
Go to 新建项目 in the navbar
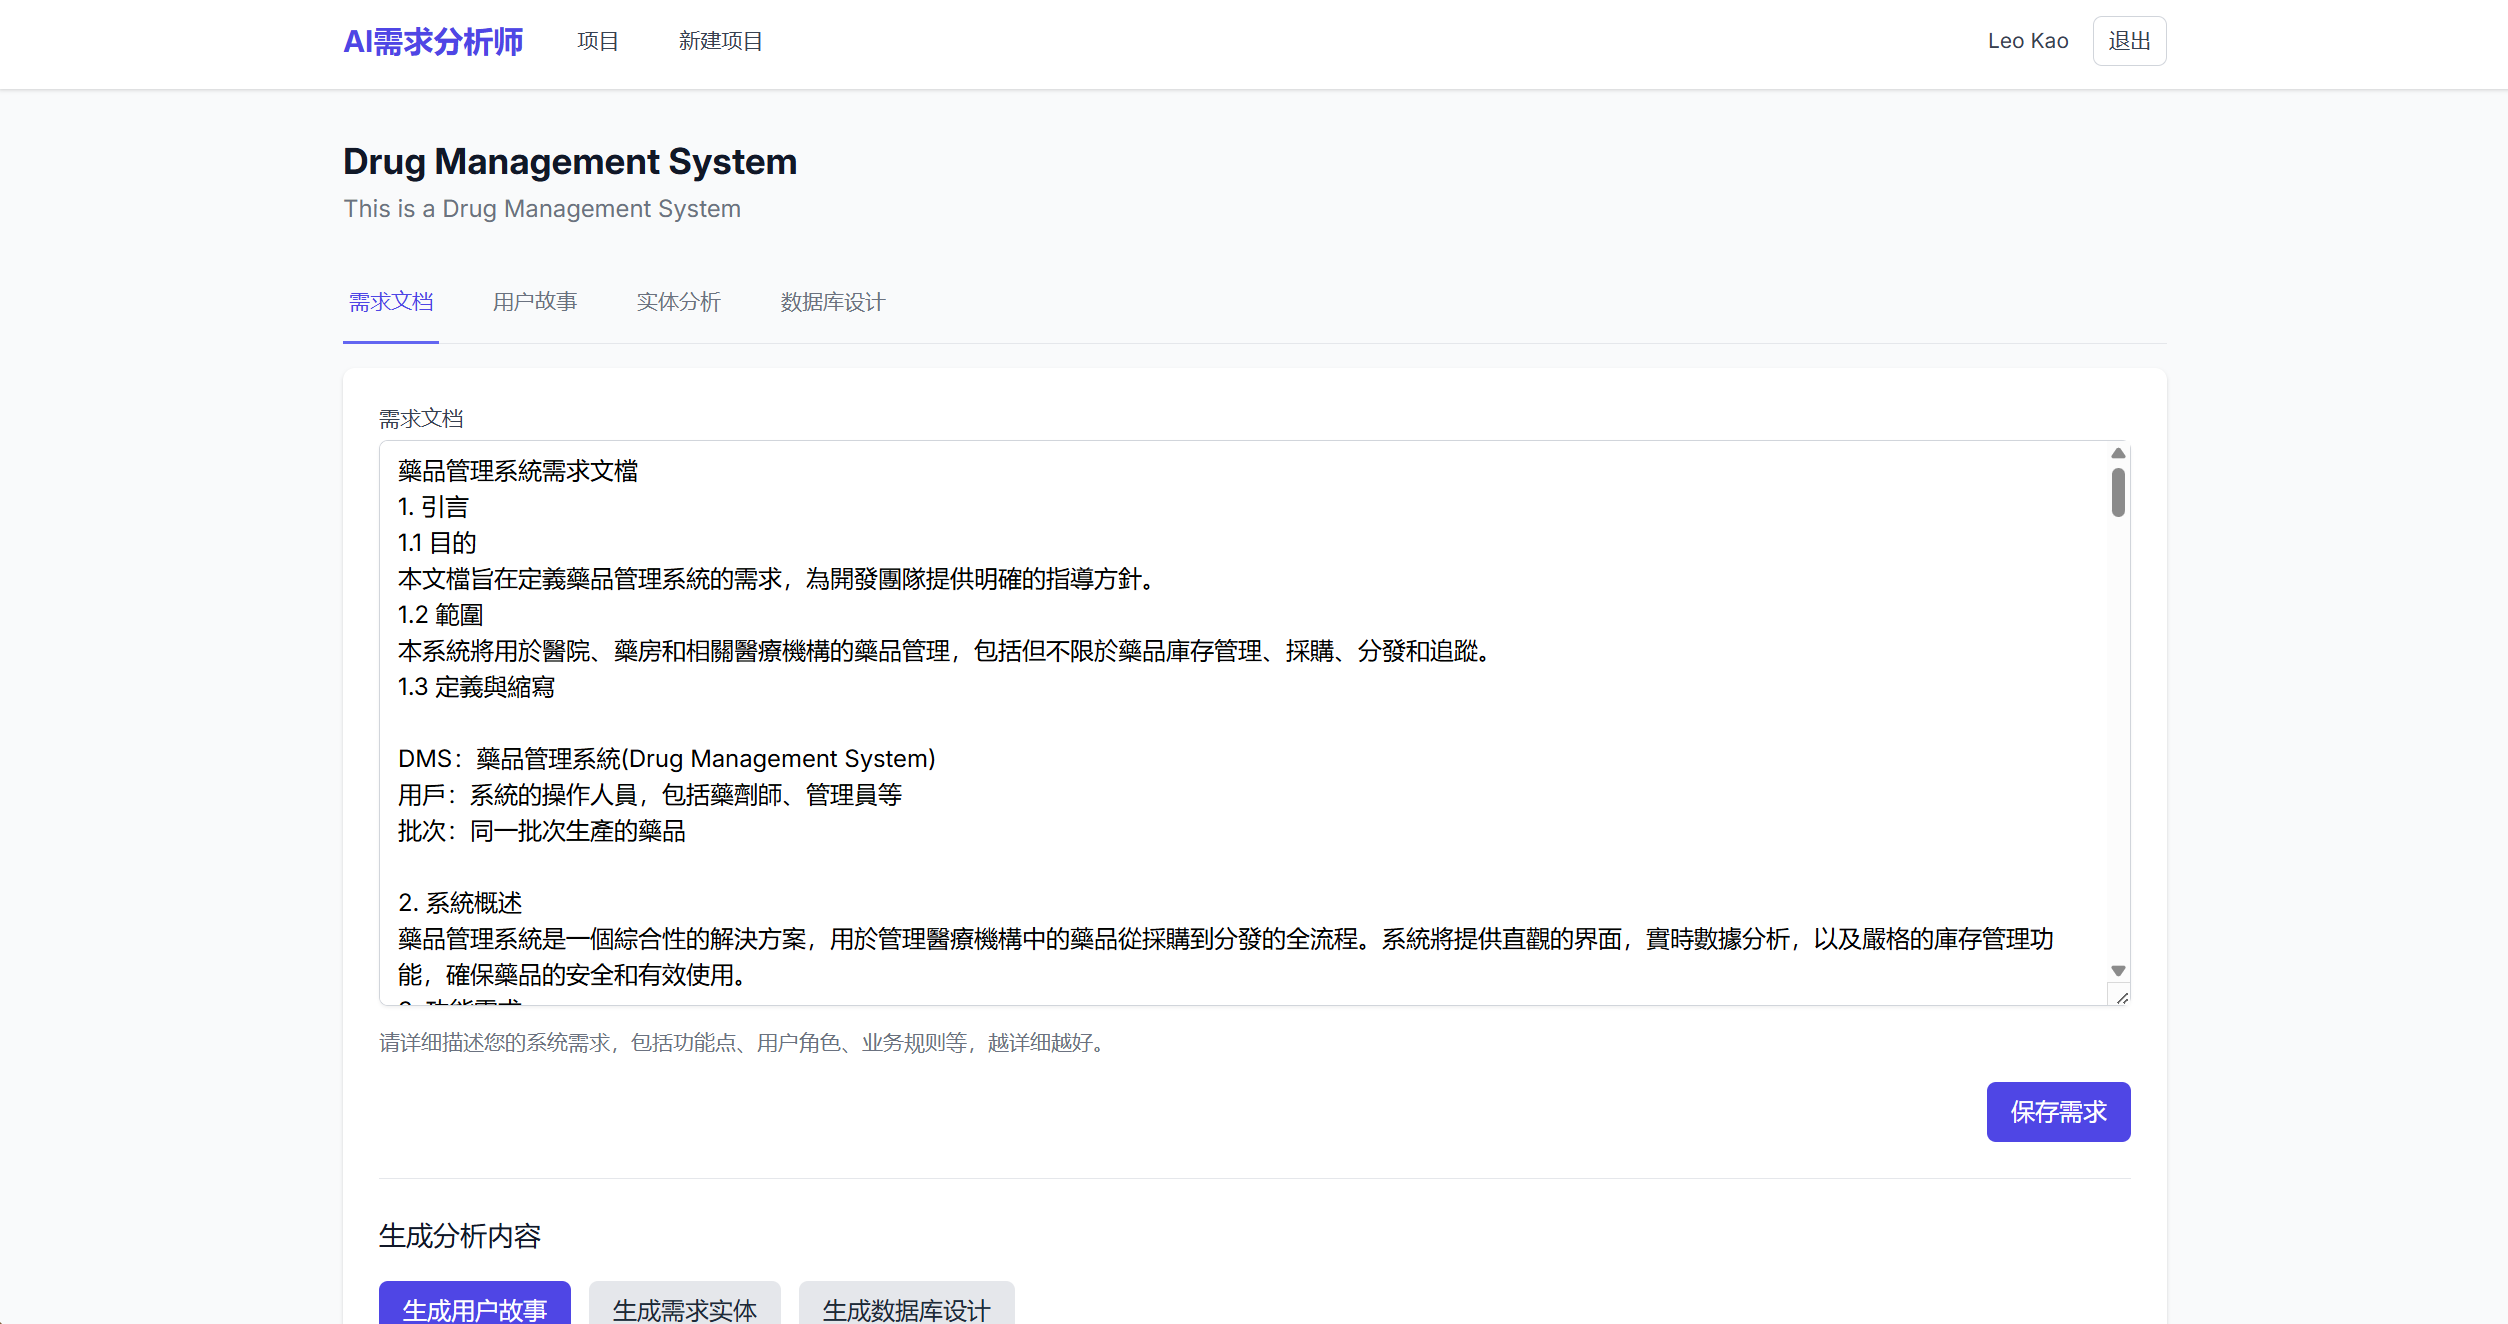(x=720, y=41)
